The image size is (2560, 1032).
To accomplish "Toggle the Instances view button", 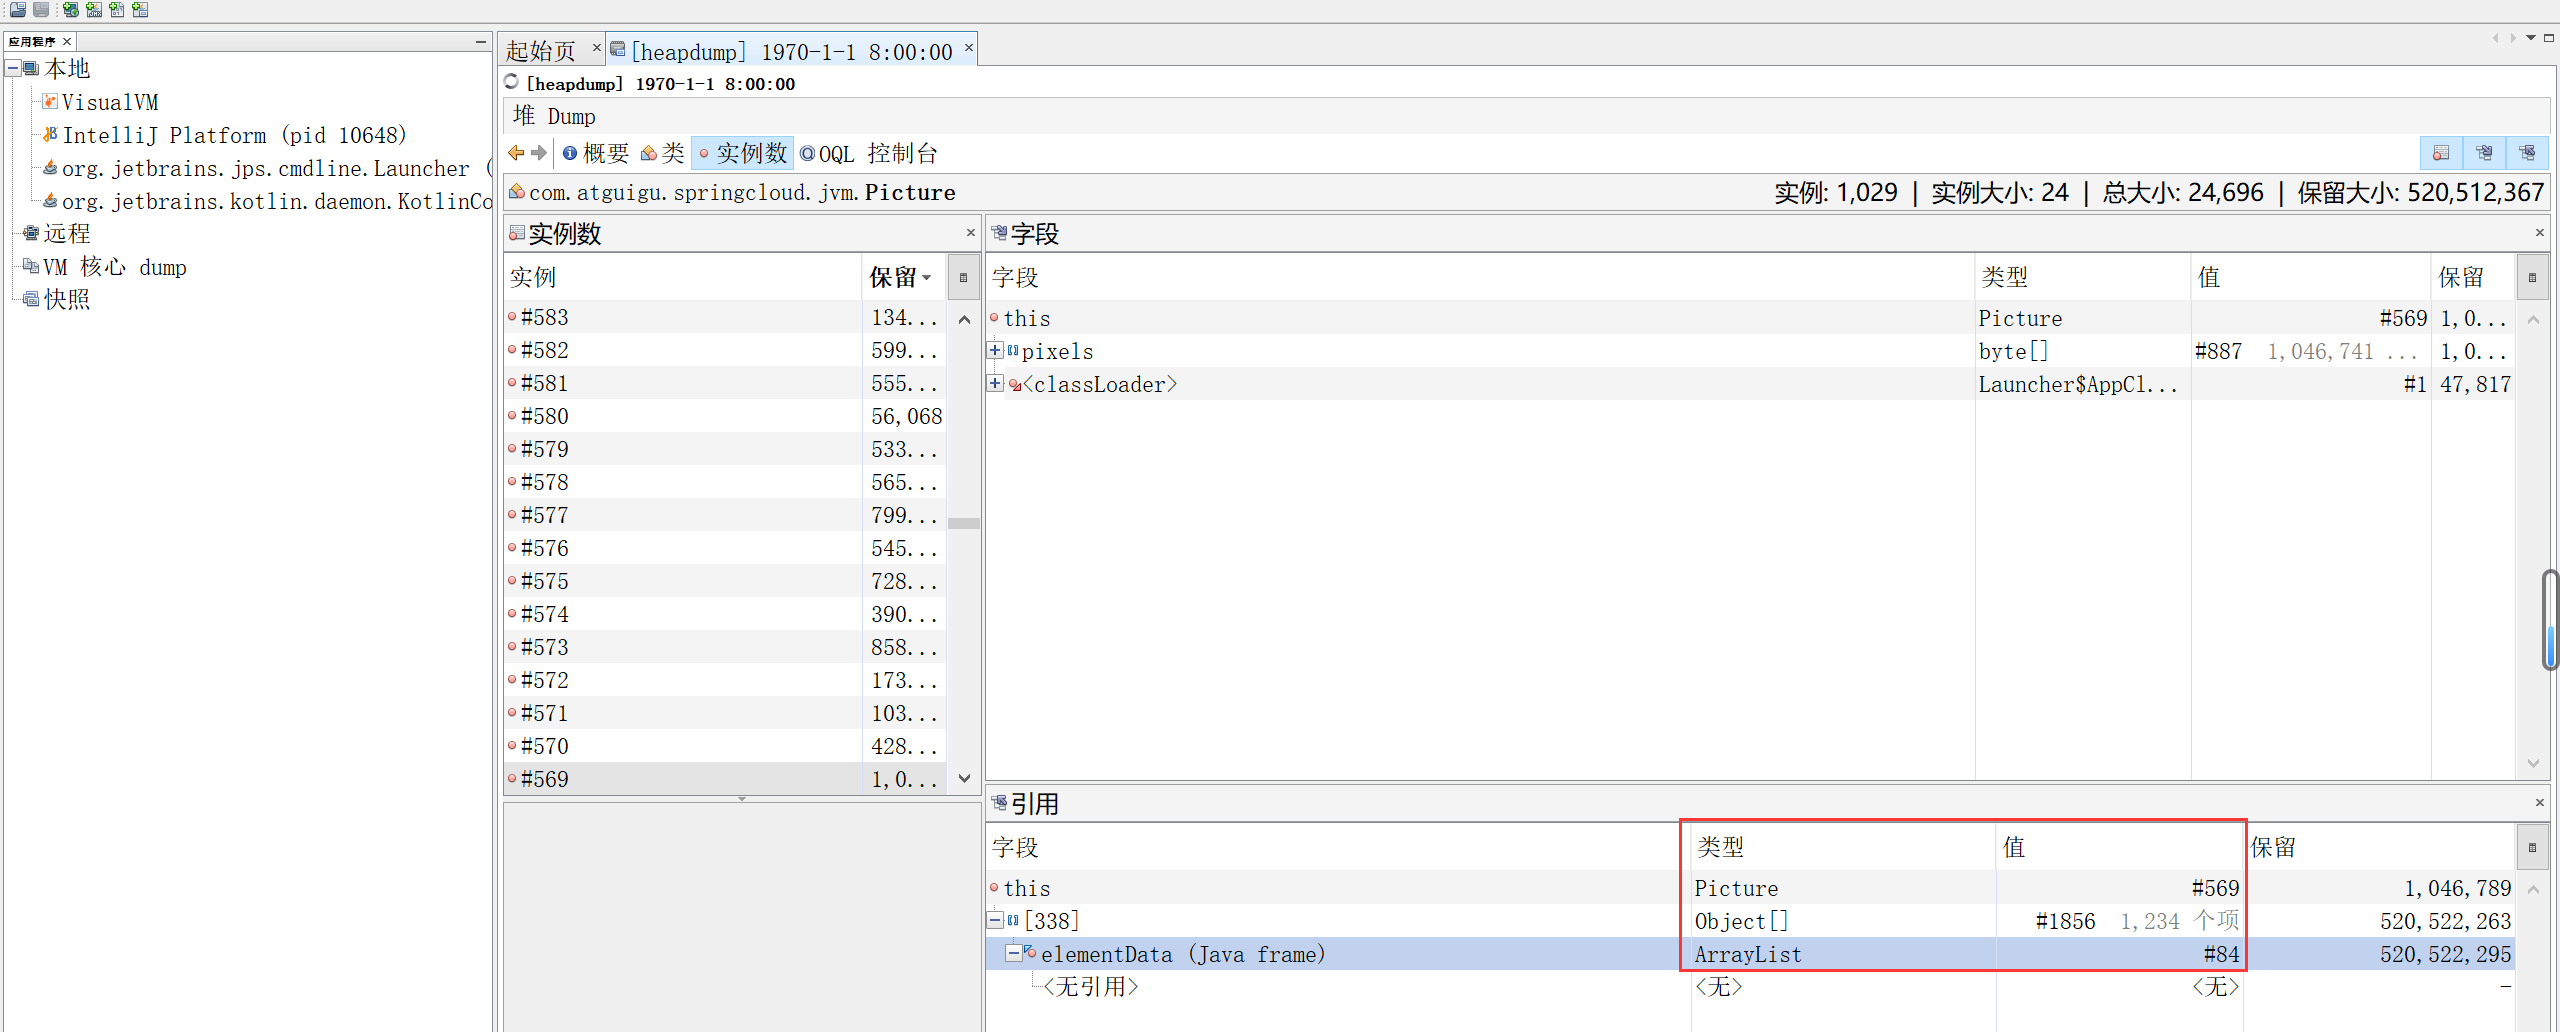I will [2441, 153].
